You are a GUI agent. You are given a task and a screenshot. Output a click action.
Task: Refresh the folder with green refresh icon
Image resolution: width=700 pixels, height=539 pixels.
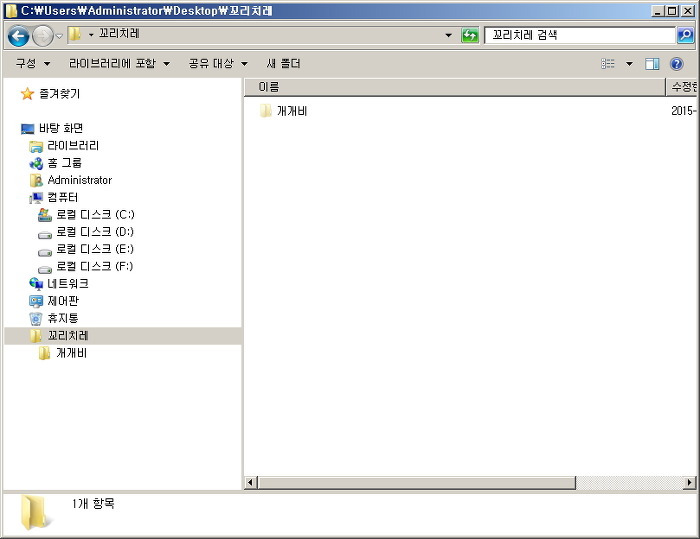(470, 35)
